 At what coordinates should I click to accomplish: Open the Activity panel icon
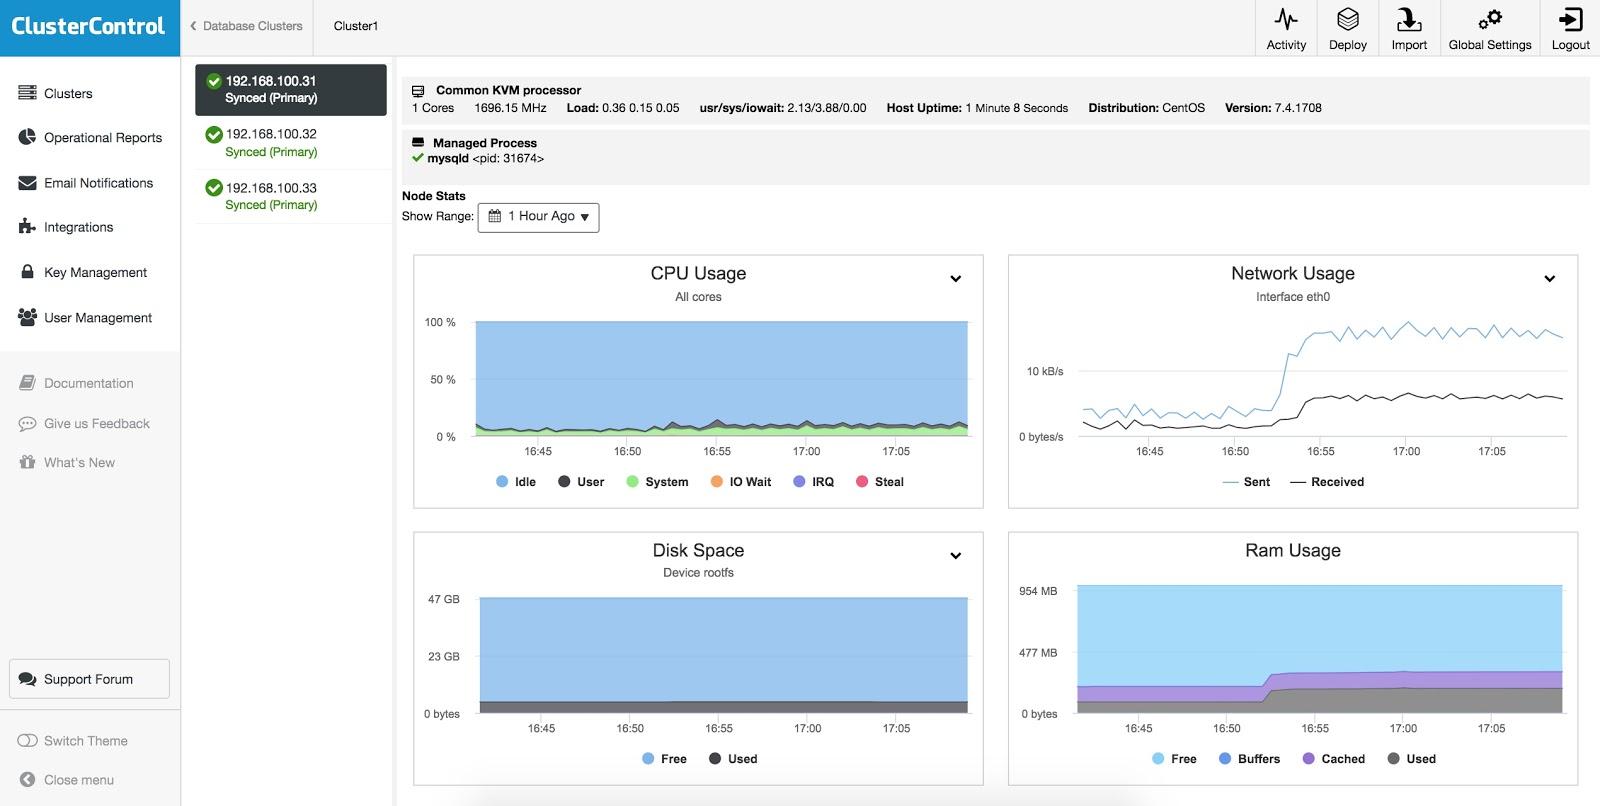tap(1286, 19)
